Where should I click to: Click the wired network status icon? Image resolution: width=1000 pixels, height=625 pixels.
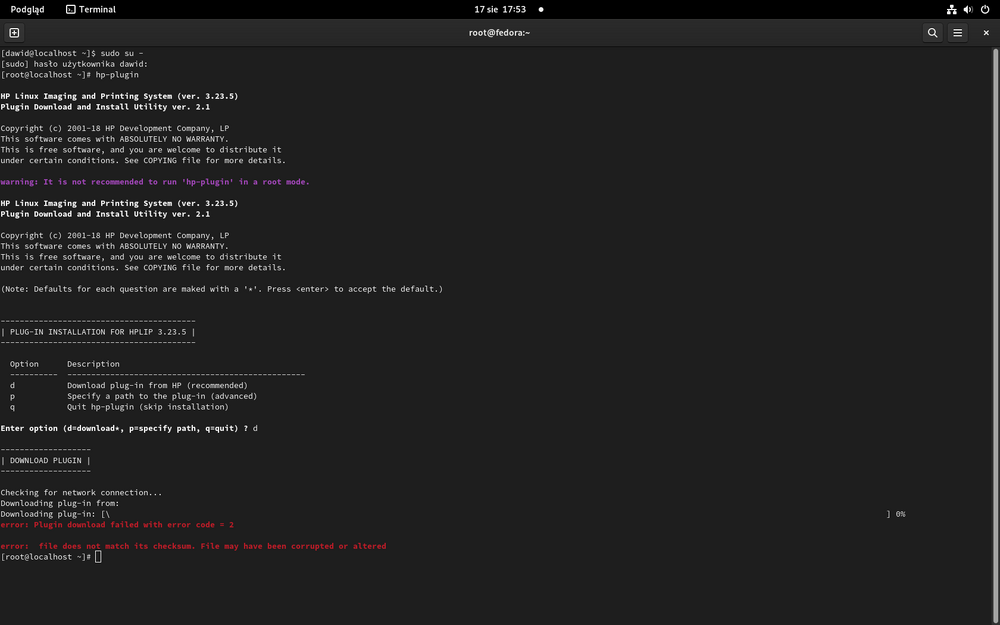tap(951, 9)
